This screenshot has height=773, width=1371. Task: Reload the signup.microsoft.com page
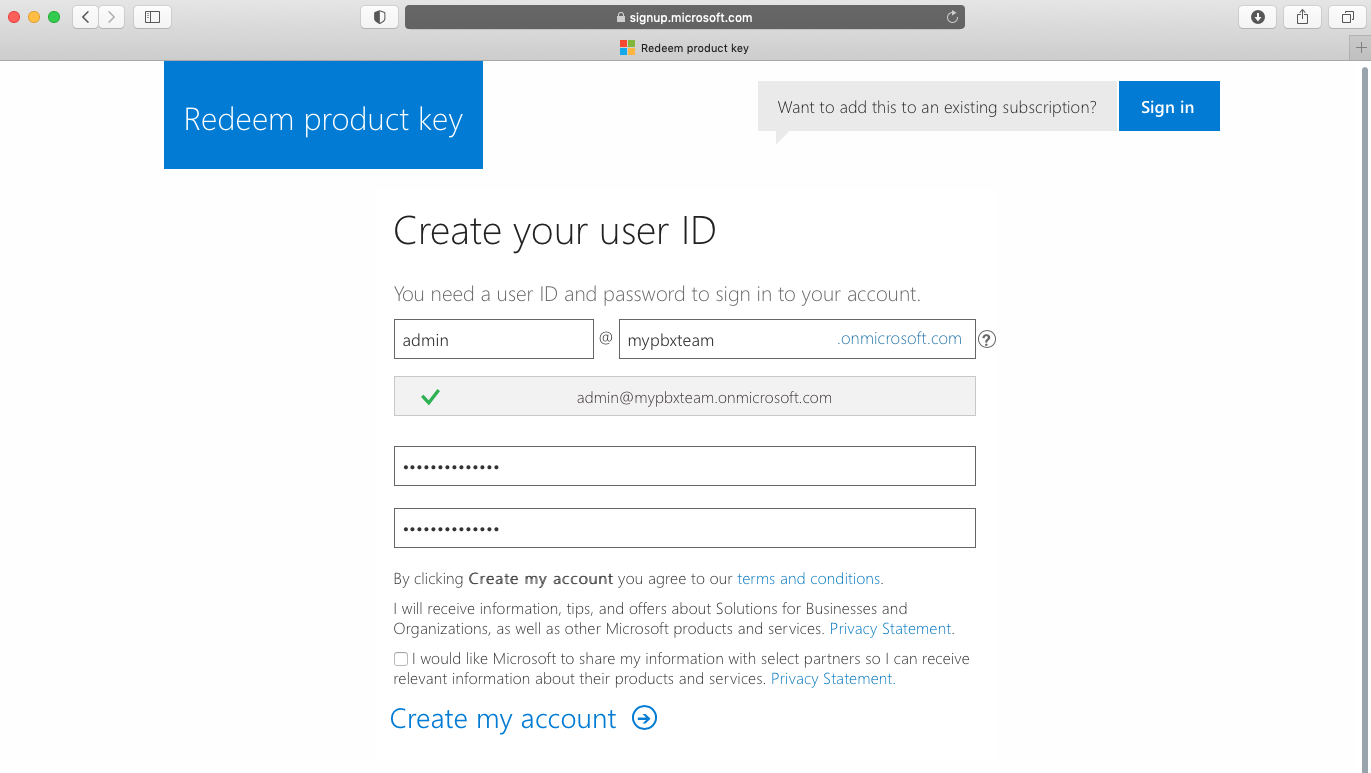coord(949,16)
